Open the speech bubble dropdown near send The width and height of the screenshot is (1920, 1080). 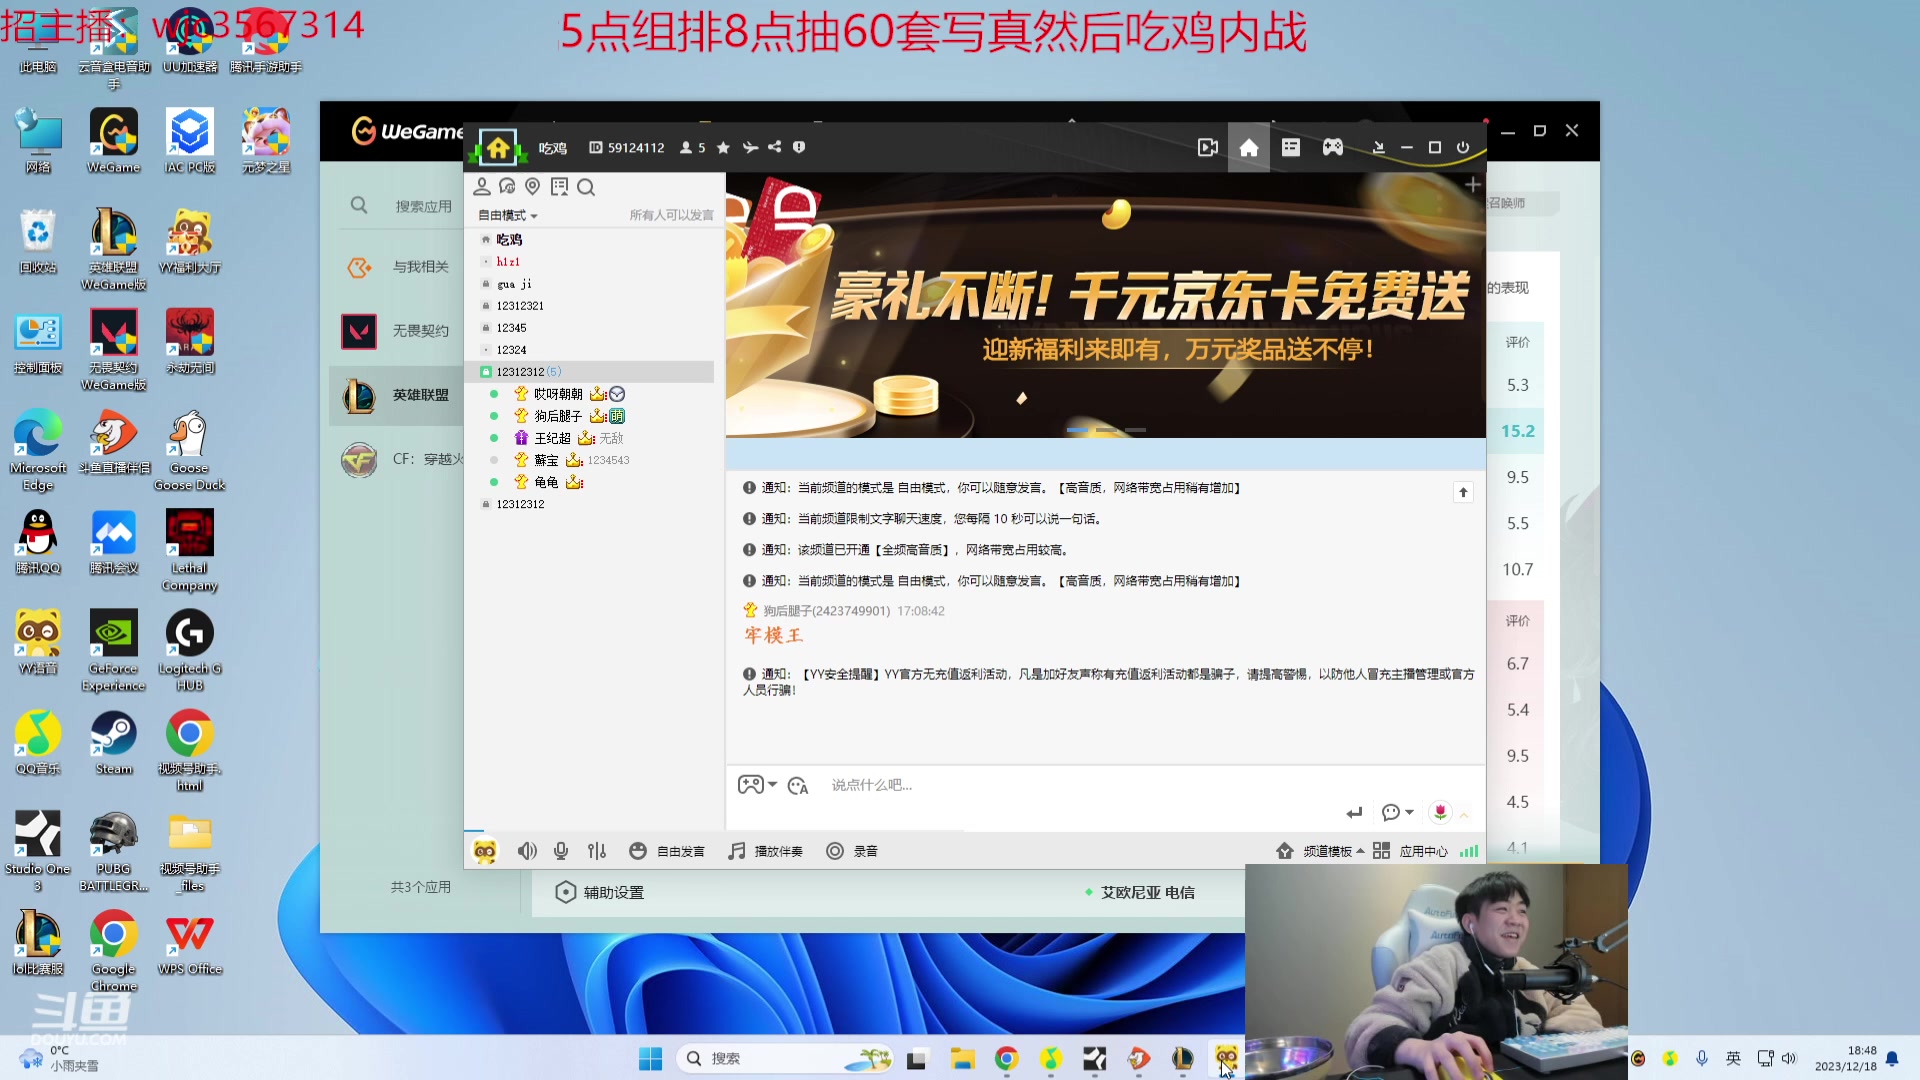[x=1397, y=813]
